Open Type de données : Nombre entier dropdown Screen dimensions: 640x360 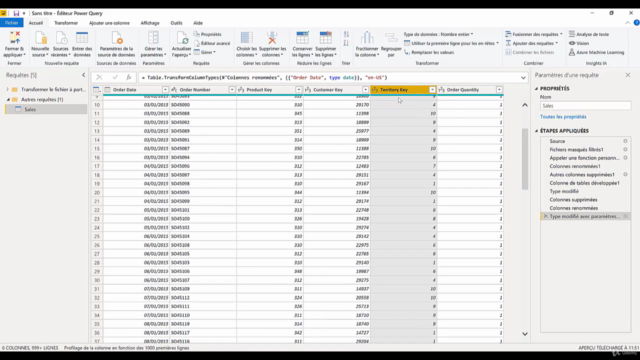[x=438, y=34]
